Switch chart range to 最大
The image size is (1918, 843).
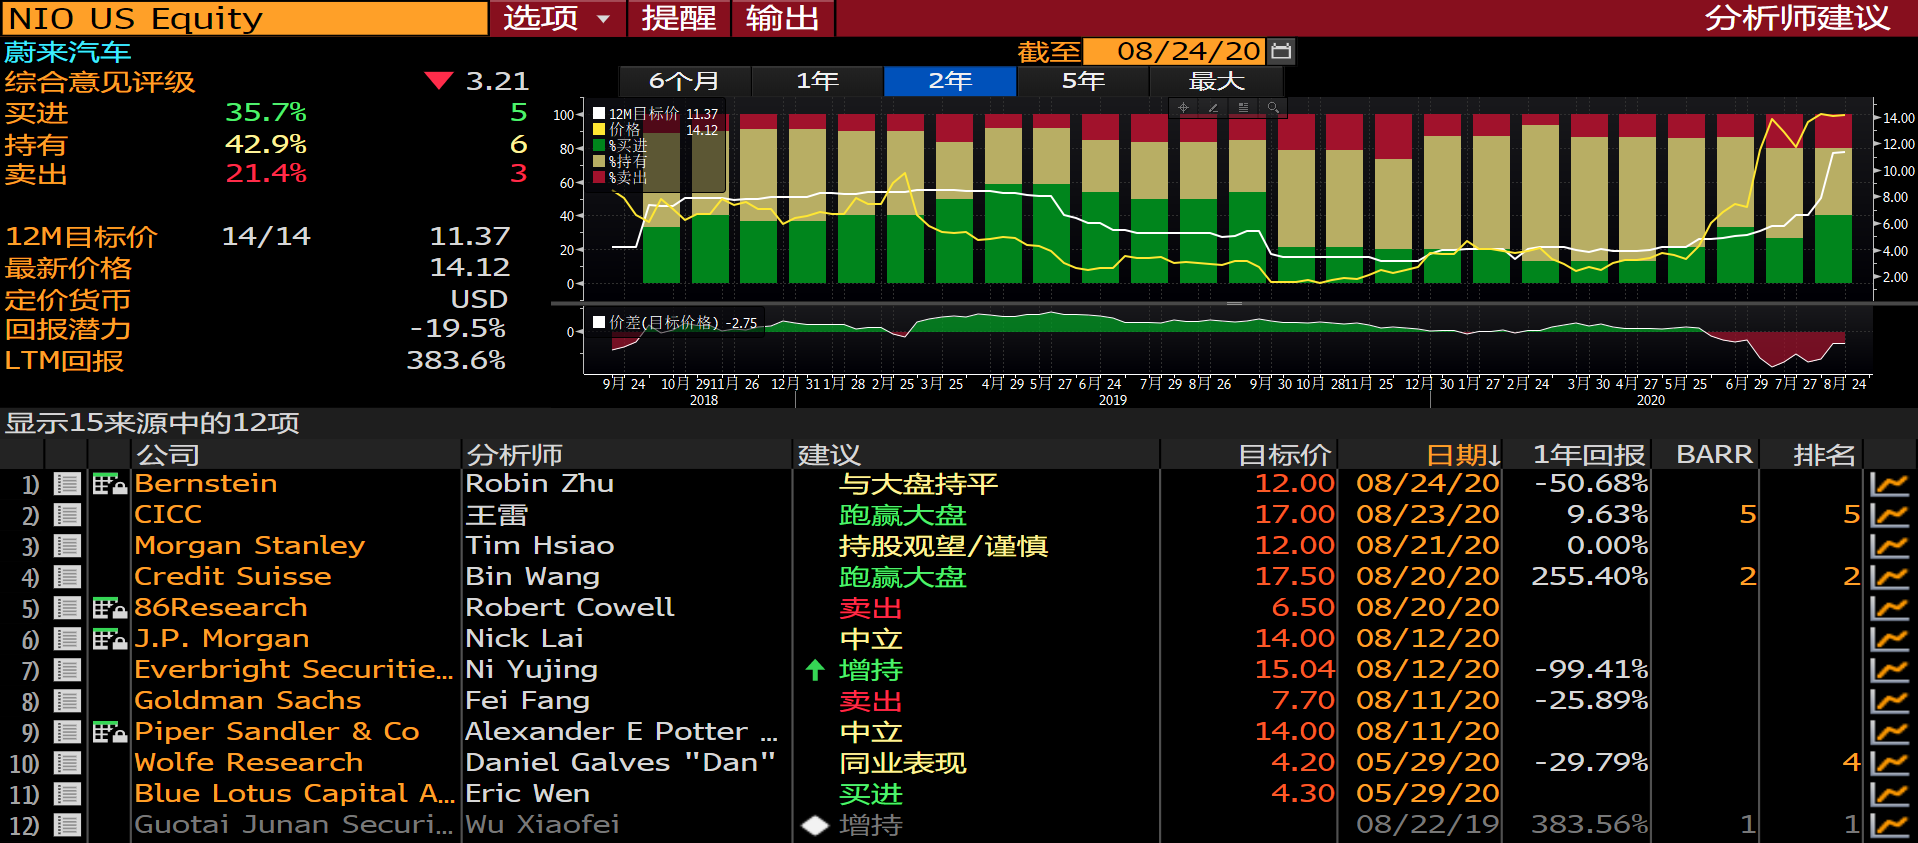tap(1216, 81)
